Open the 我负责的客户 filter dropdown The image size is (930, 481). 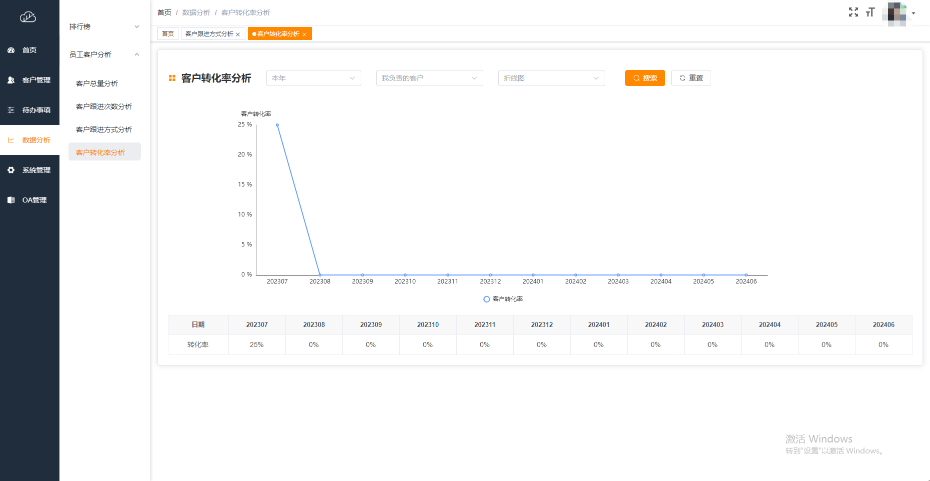click(x=429, y=78)
